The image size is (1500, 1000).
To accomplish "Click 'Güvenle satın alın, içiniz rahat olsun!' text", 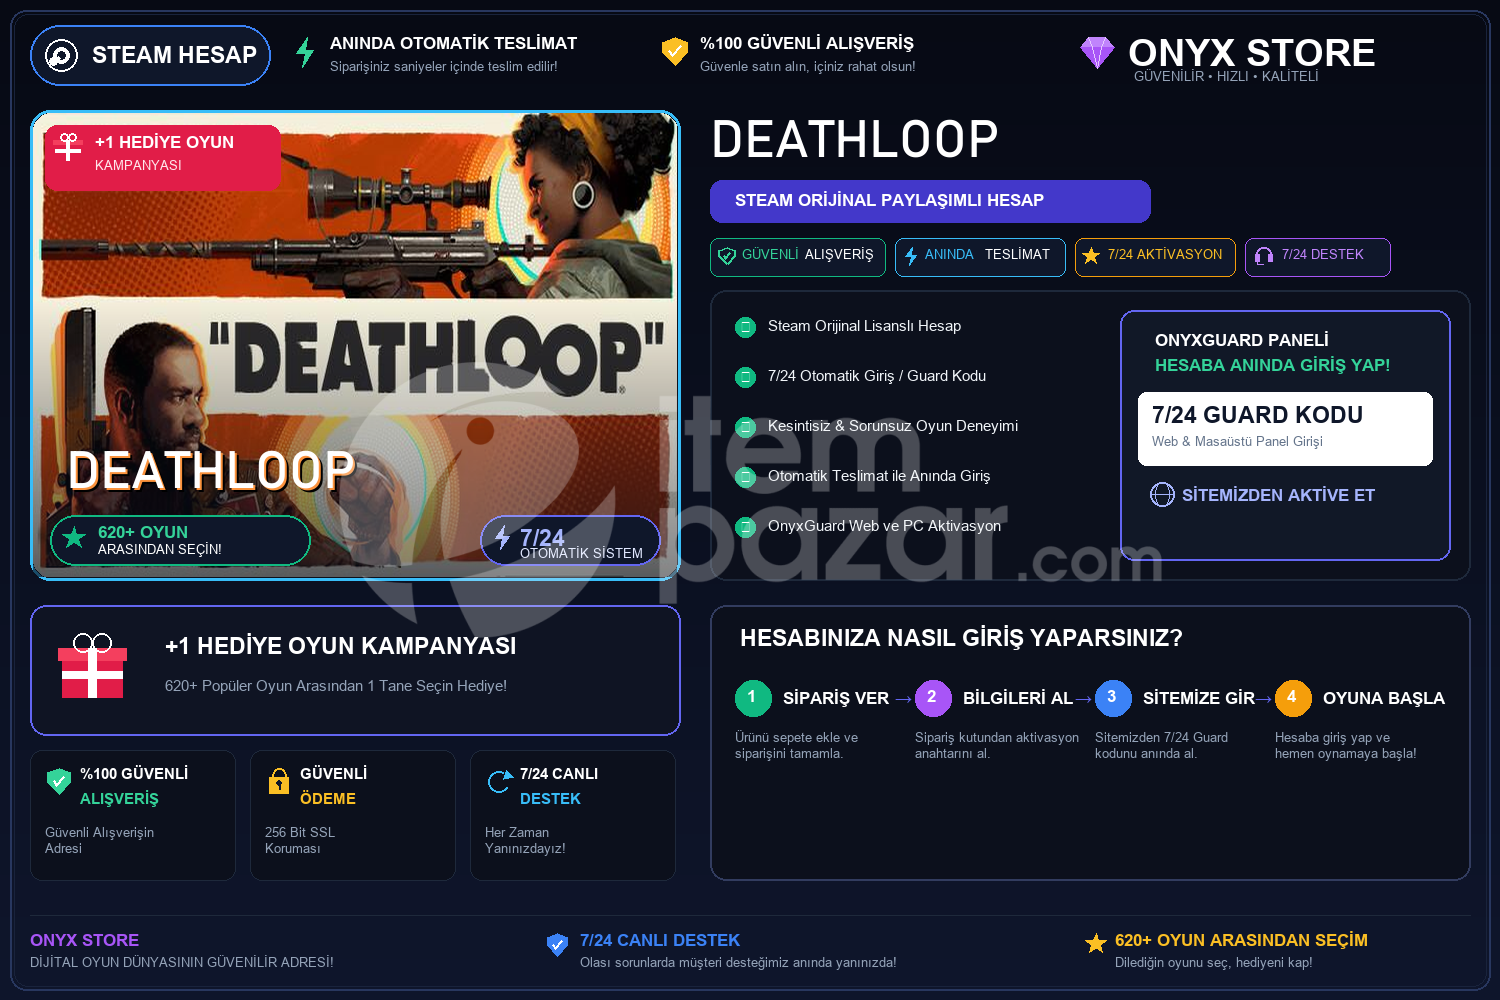I will [x=808, y=66].
